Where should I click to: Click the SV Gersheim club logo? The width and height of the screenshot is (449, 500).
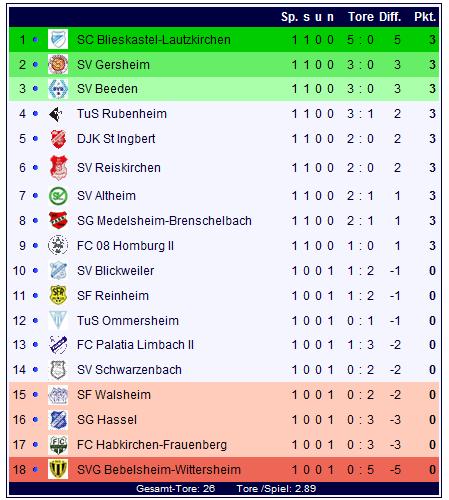click(58, 64)
